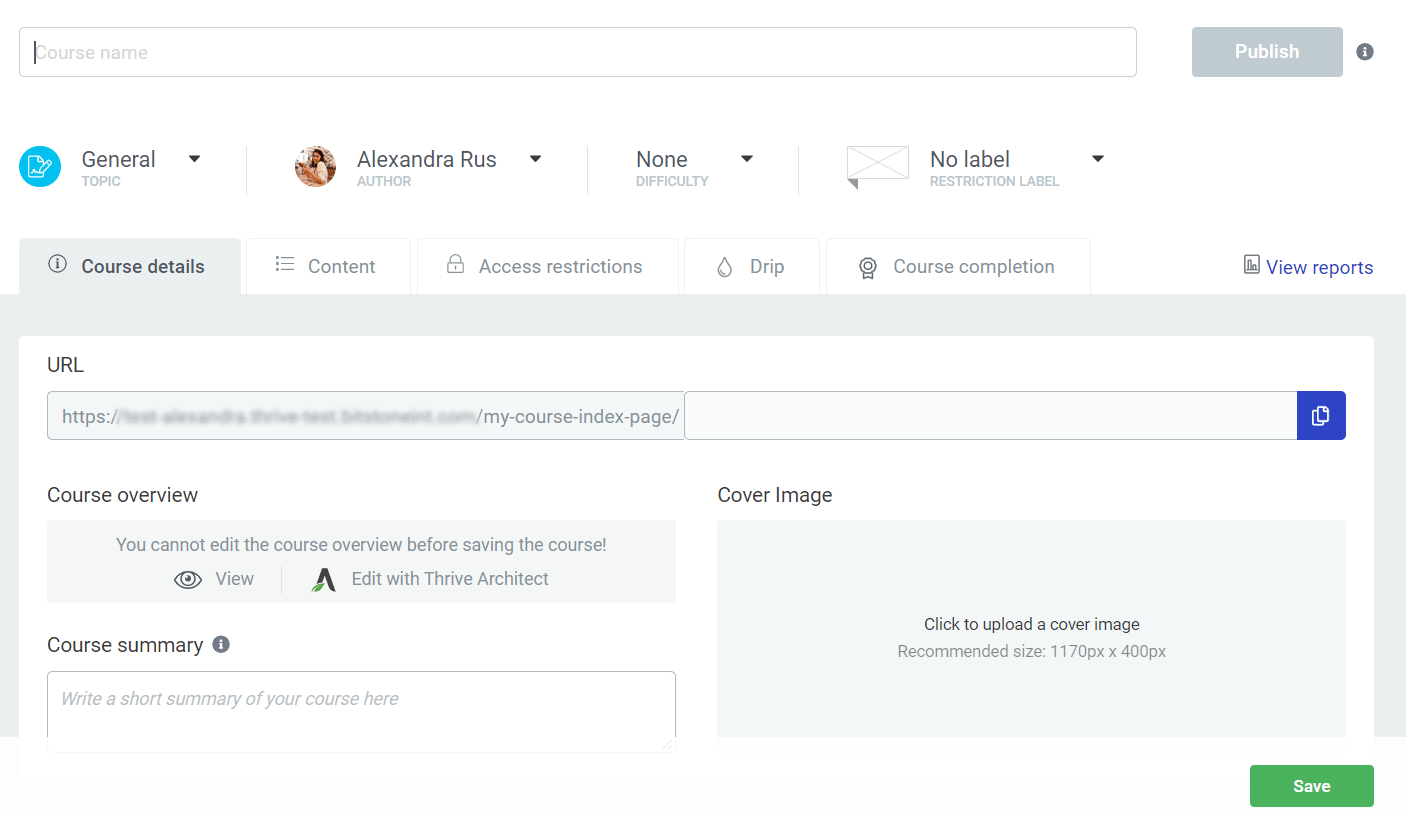This screenshot has height=816, width=1406.
Task: Open the Author dropdown
Action: point(535,159)
